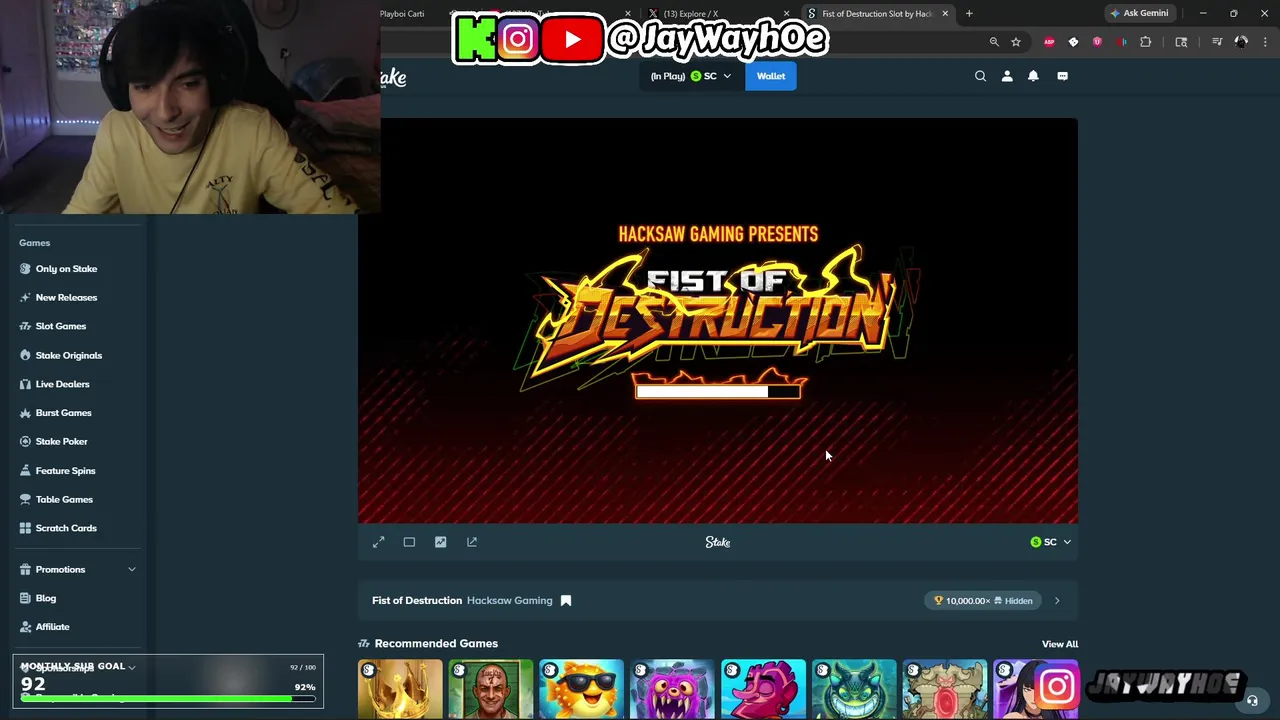
Task: Open the notifications bell
Action: point(1033,76)
